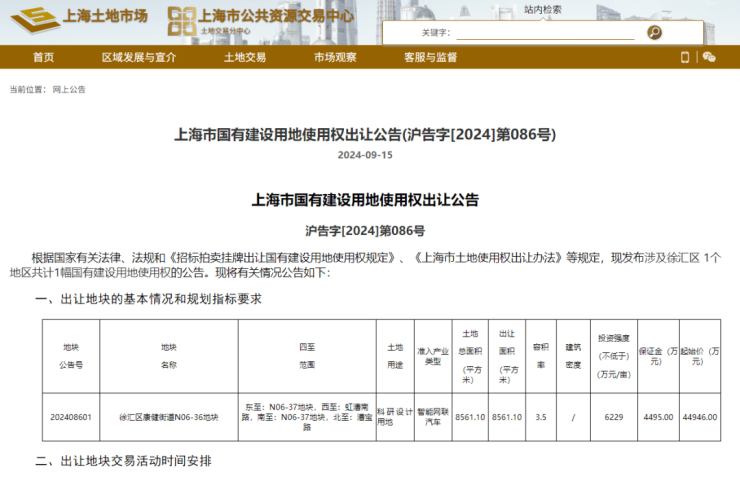
Task: Open the mobile phone version icon
Action: click(x=685, y=57)
